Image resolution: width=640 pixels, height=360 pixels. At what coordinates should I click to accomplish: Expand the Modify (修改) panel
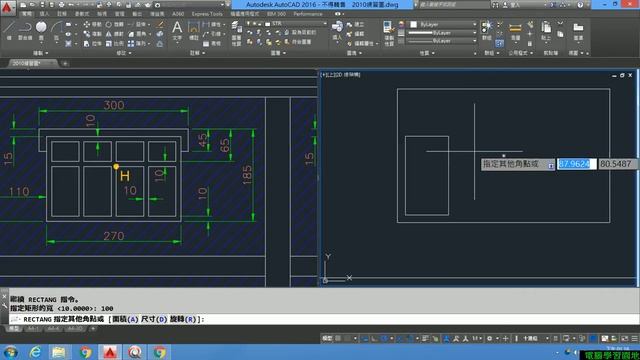[124, 53]
